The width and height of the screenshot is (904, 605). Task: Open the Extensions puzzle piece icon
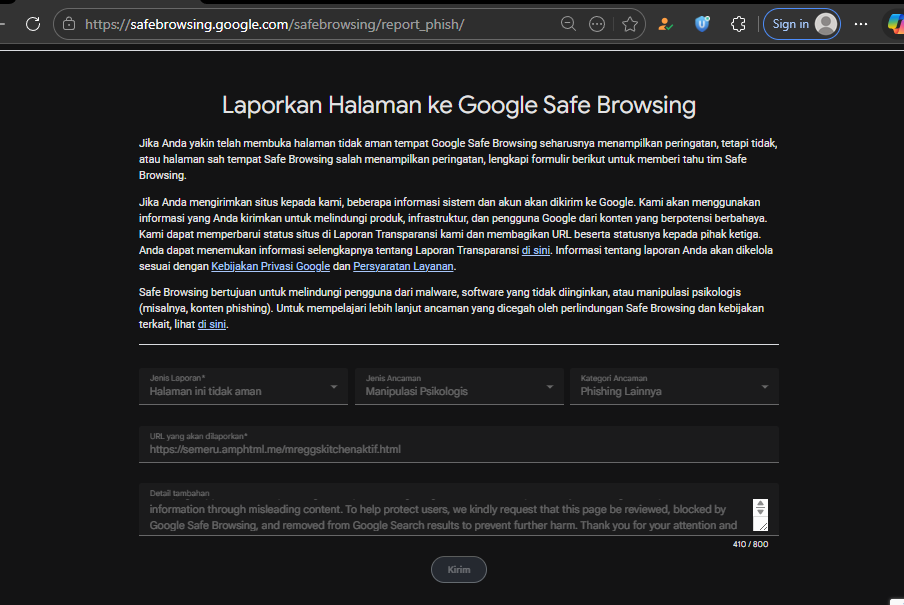point(738,24)
